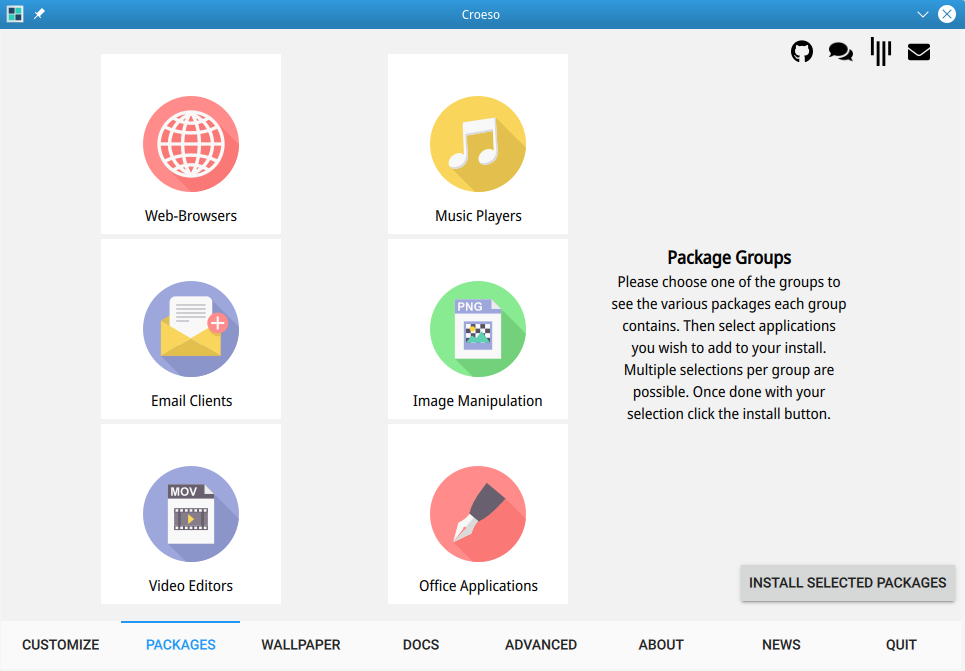Select the Office Applications pen icon

pyautogui.click(x=478, y=514)
